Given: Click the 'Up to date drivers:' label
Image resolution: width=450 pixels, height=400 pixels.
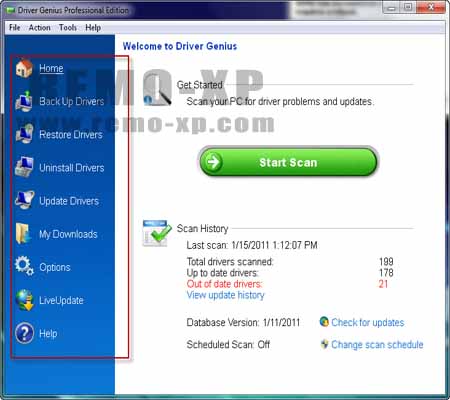Looking at the screenshot, I should 222,273.
